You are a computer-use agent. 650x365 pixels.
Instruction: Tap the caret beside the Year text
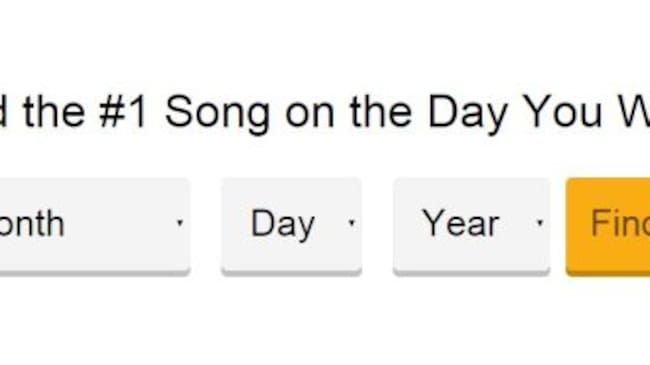tap(540, 223)
